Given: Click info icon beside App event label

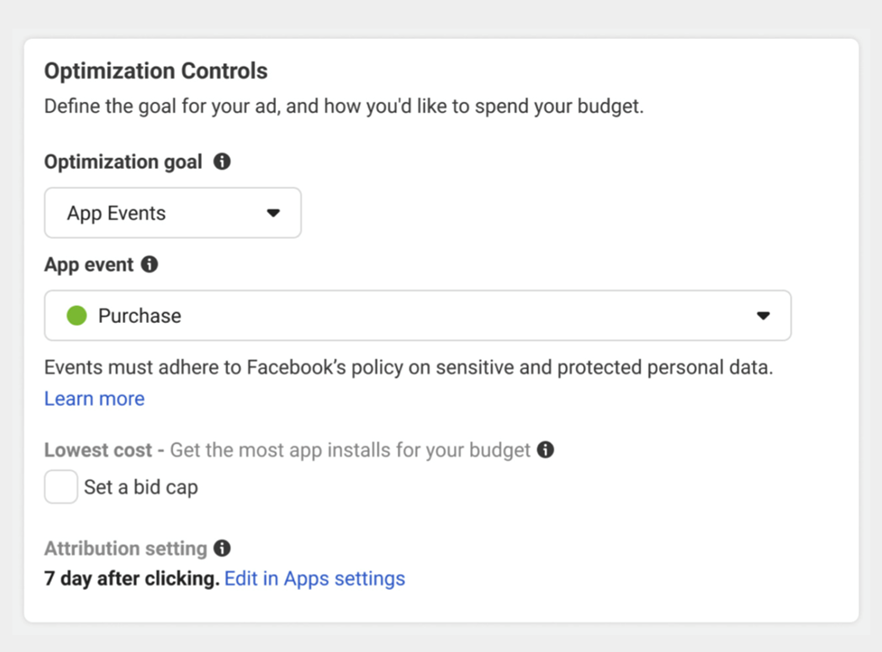Looking at the screenshot, I should click(150, 264).
